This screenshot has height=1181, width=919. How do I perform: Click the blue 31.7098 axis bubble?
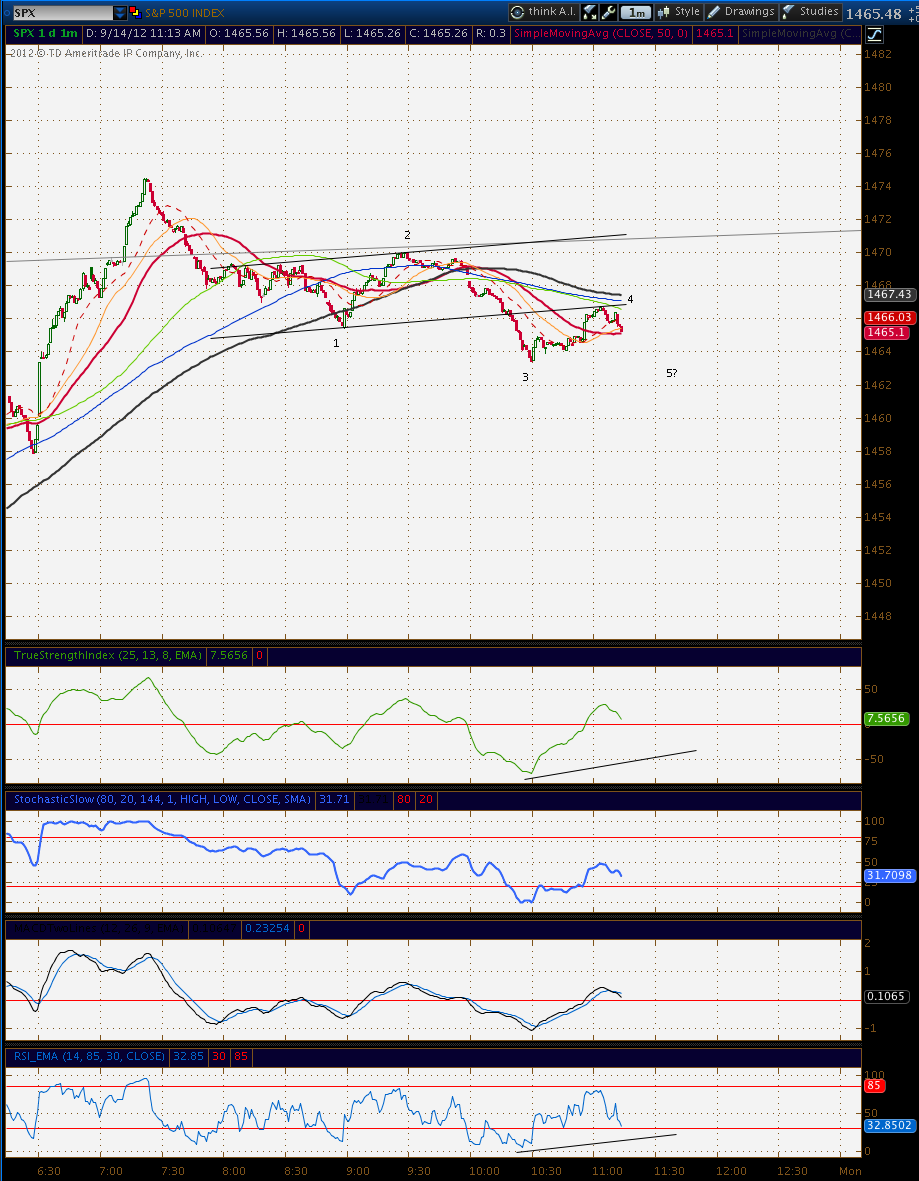889,876
